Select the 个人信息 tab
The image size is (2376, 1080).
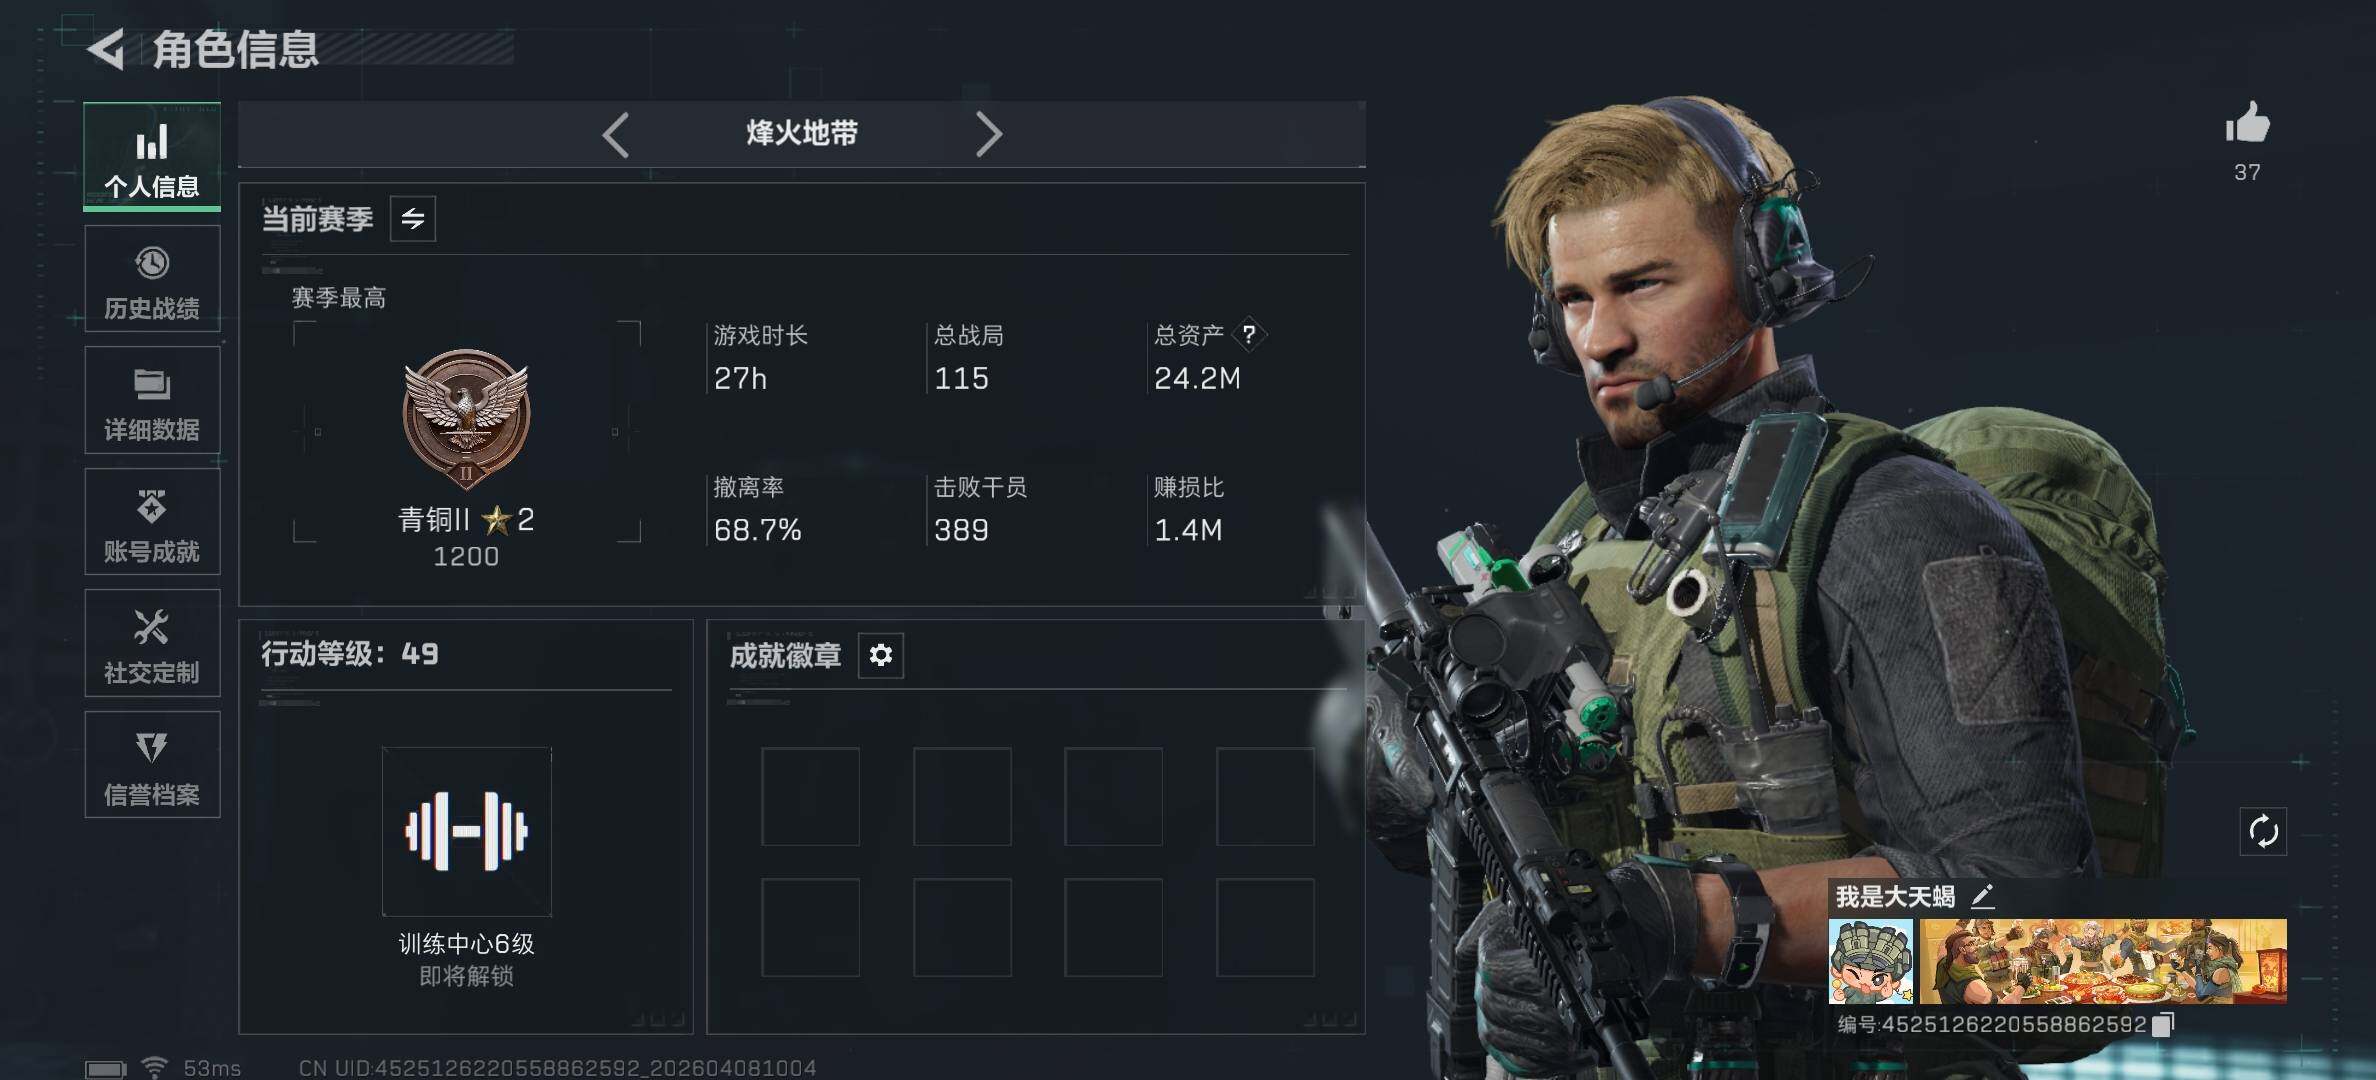[152, 157]
